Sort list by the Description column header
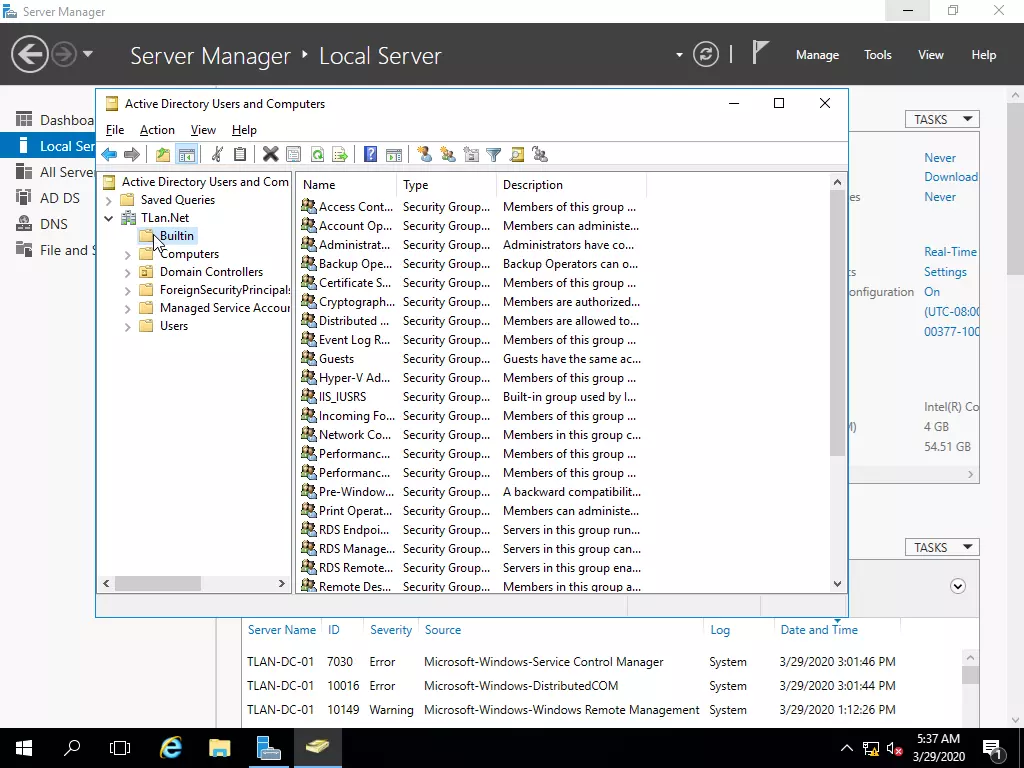 click(533, 185)
